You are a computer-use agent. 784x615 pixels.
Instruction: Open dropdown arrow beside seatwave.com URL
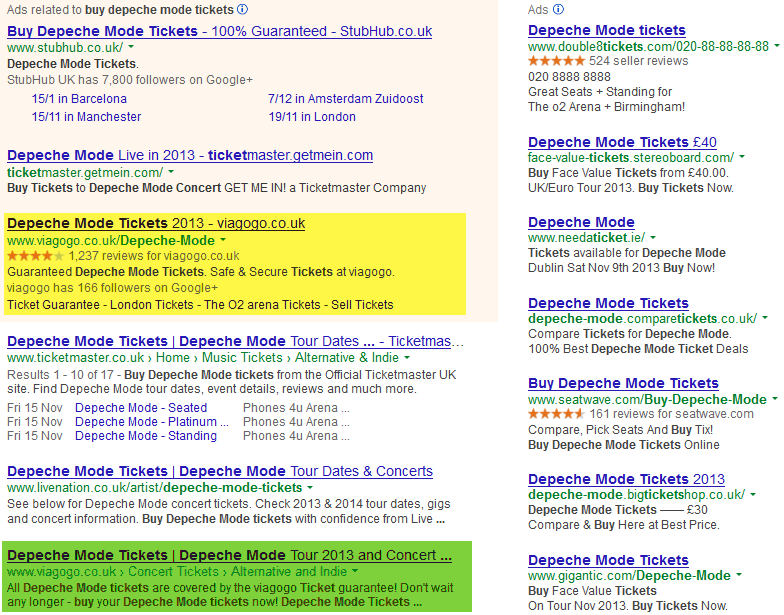pos(775,399)
